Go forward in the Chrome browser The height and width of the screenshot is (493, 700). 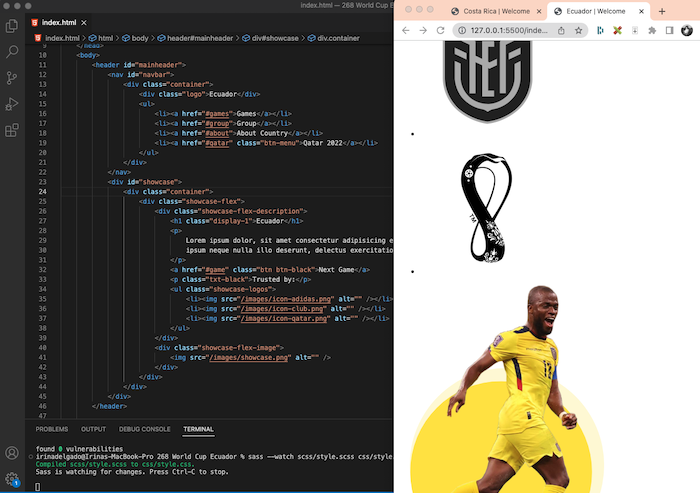[x=423, y=30]
